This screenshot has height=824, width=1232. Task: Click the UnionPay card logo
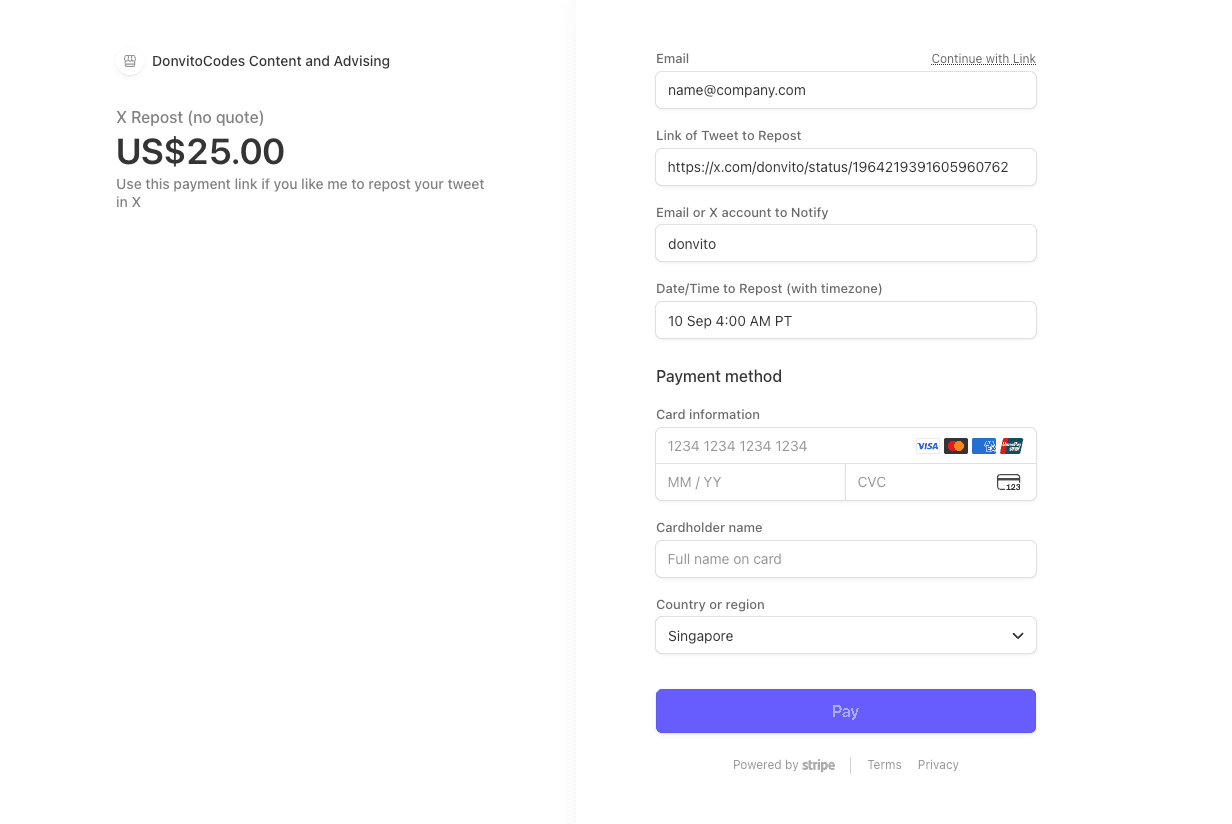click(1011, 446)
